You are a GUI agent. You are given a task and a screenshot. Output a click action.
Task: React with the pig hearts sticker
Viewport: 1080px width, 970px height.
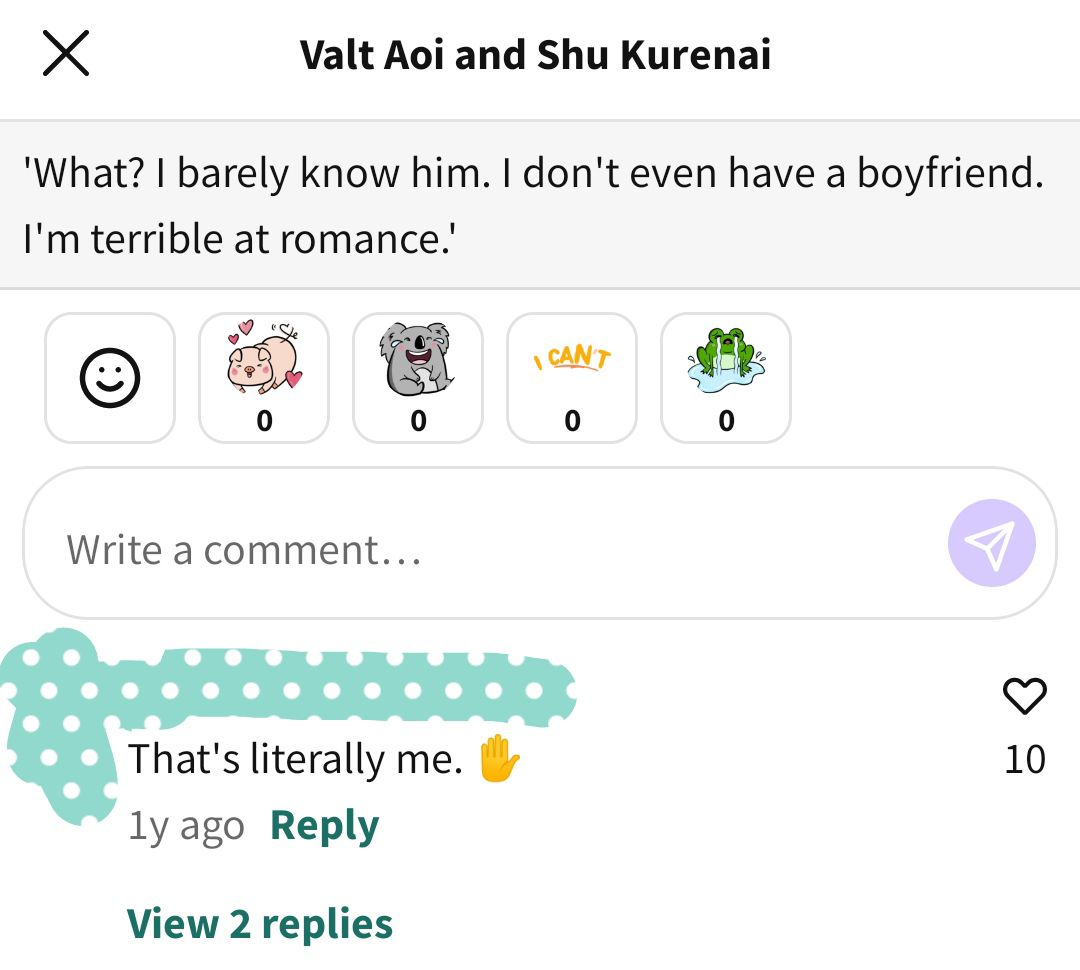(x=264, y=378)
